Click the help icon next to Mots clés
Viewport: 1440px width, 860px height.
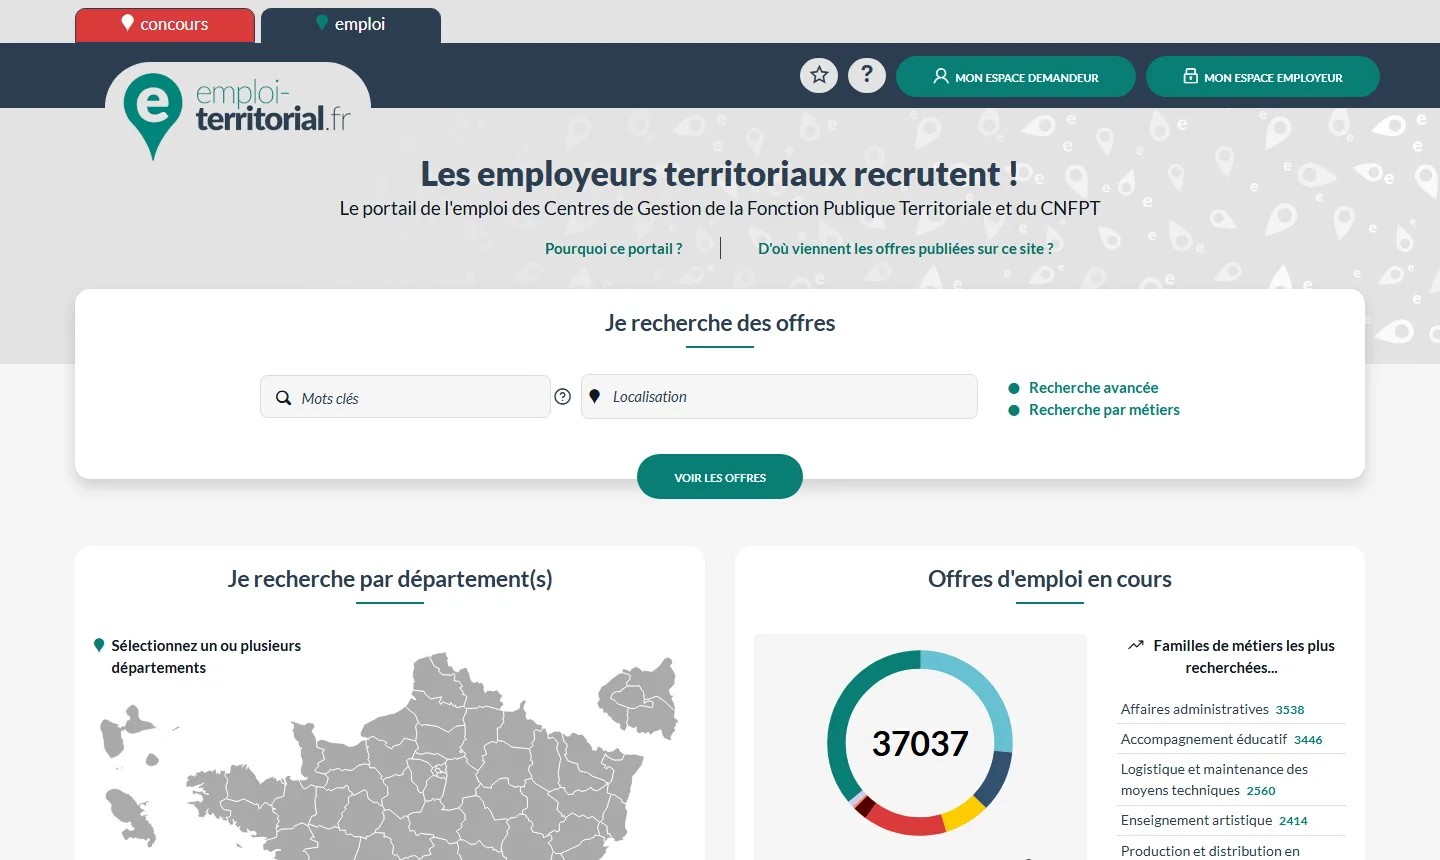tap(563, 397)
